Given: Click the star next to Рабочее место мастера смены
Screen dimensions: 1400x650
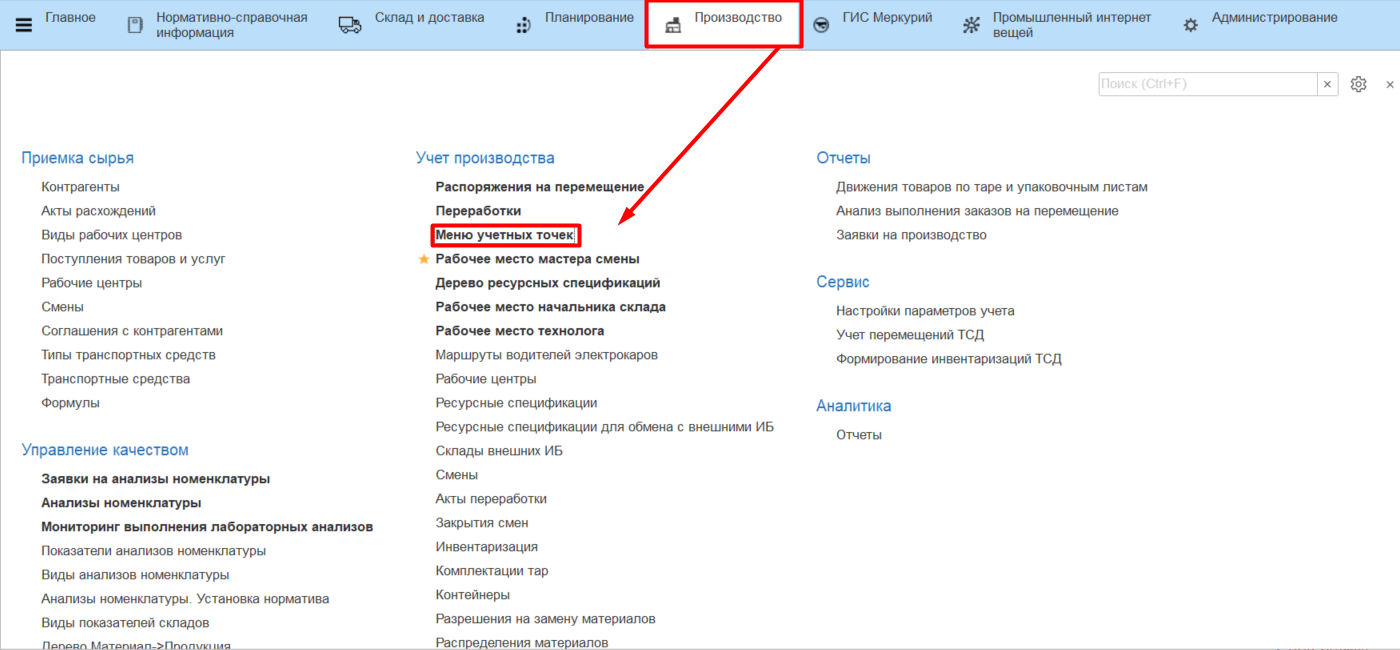Looking at the screenshot, I should (424, 259).
